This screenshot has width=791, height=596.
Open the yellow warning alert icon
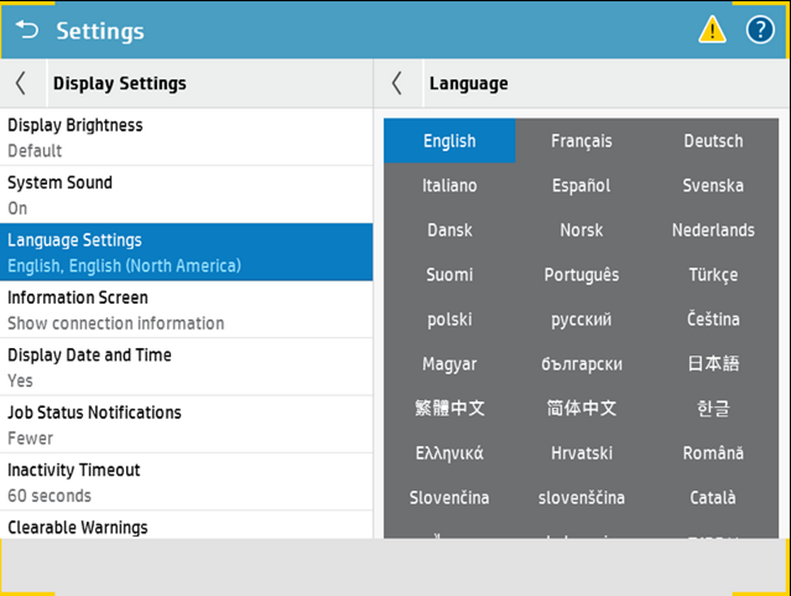point(712,31)
